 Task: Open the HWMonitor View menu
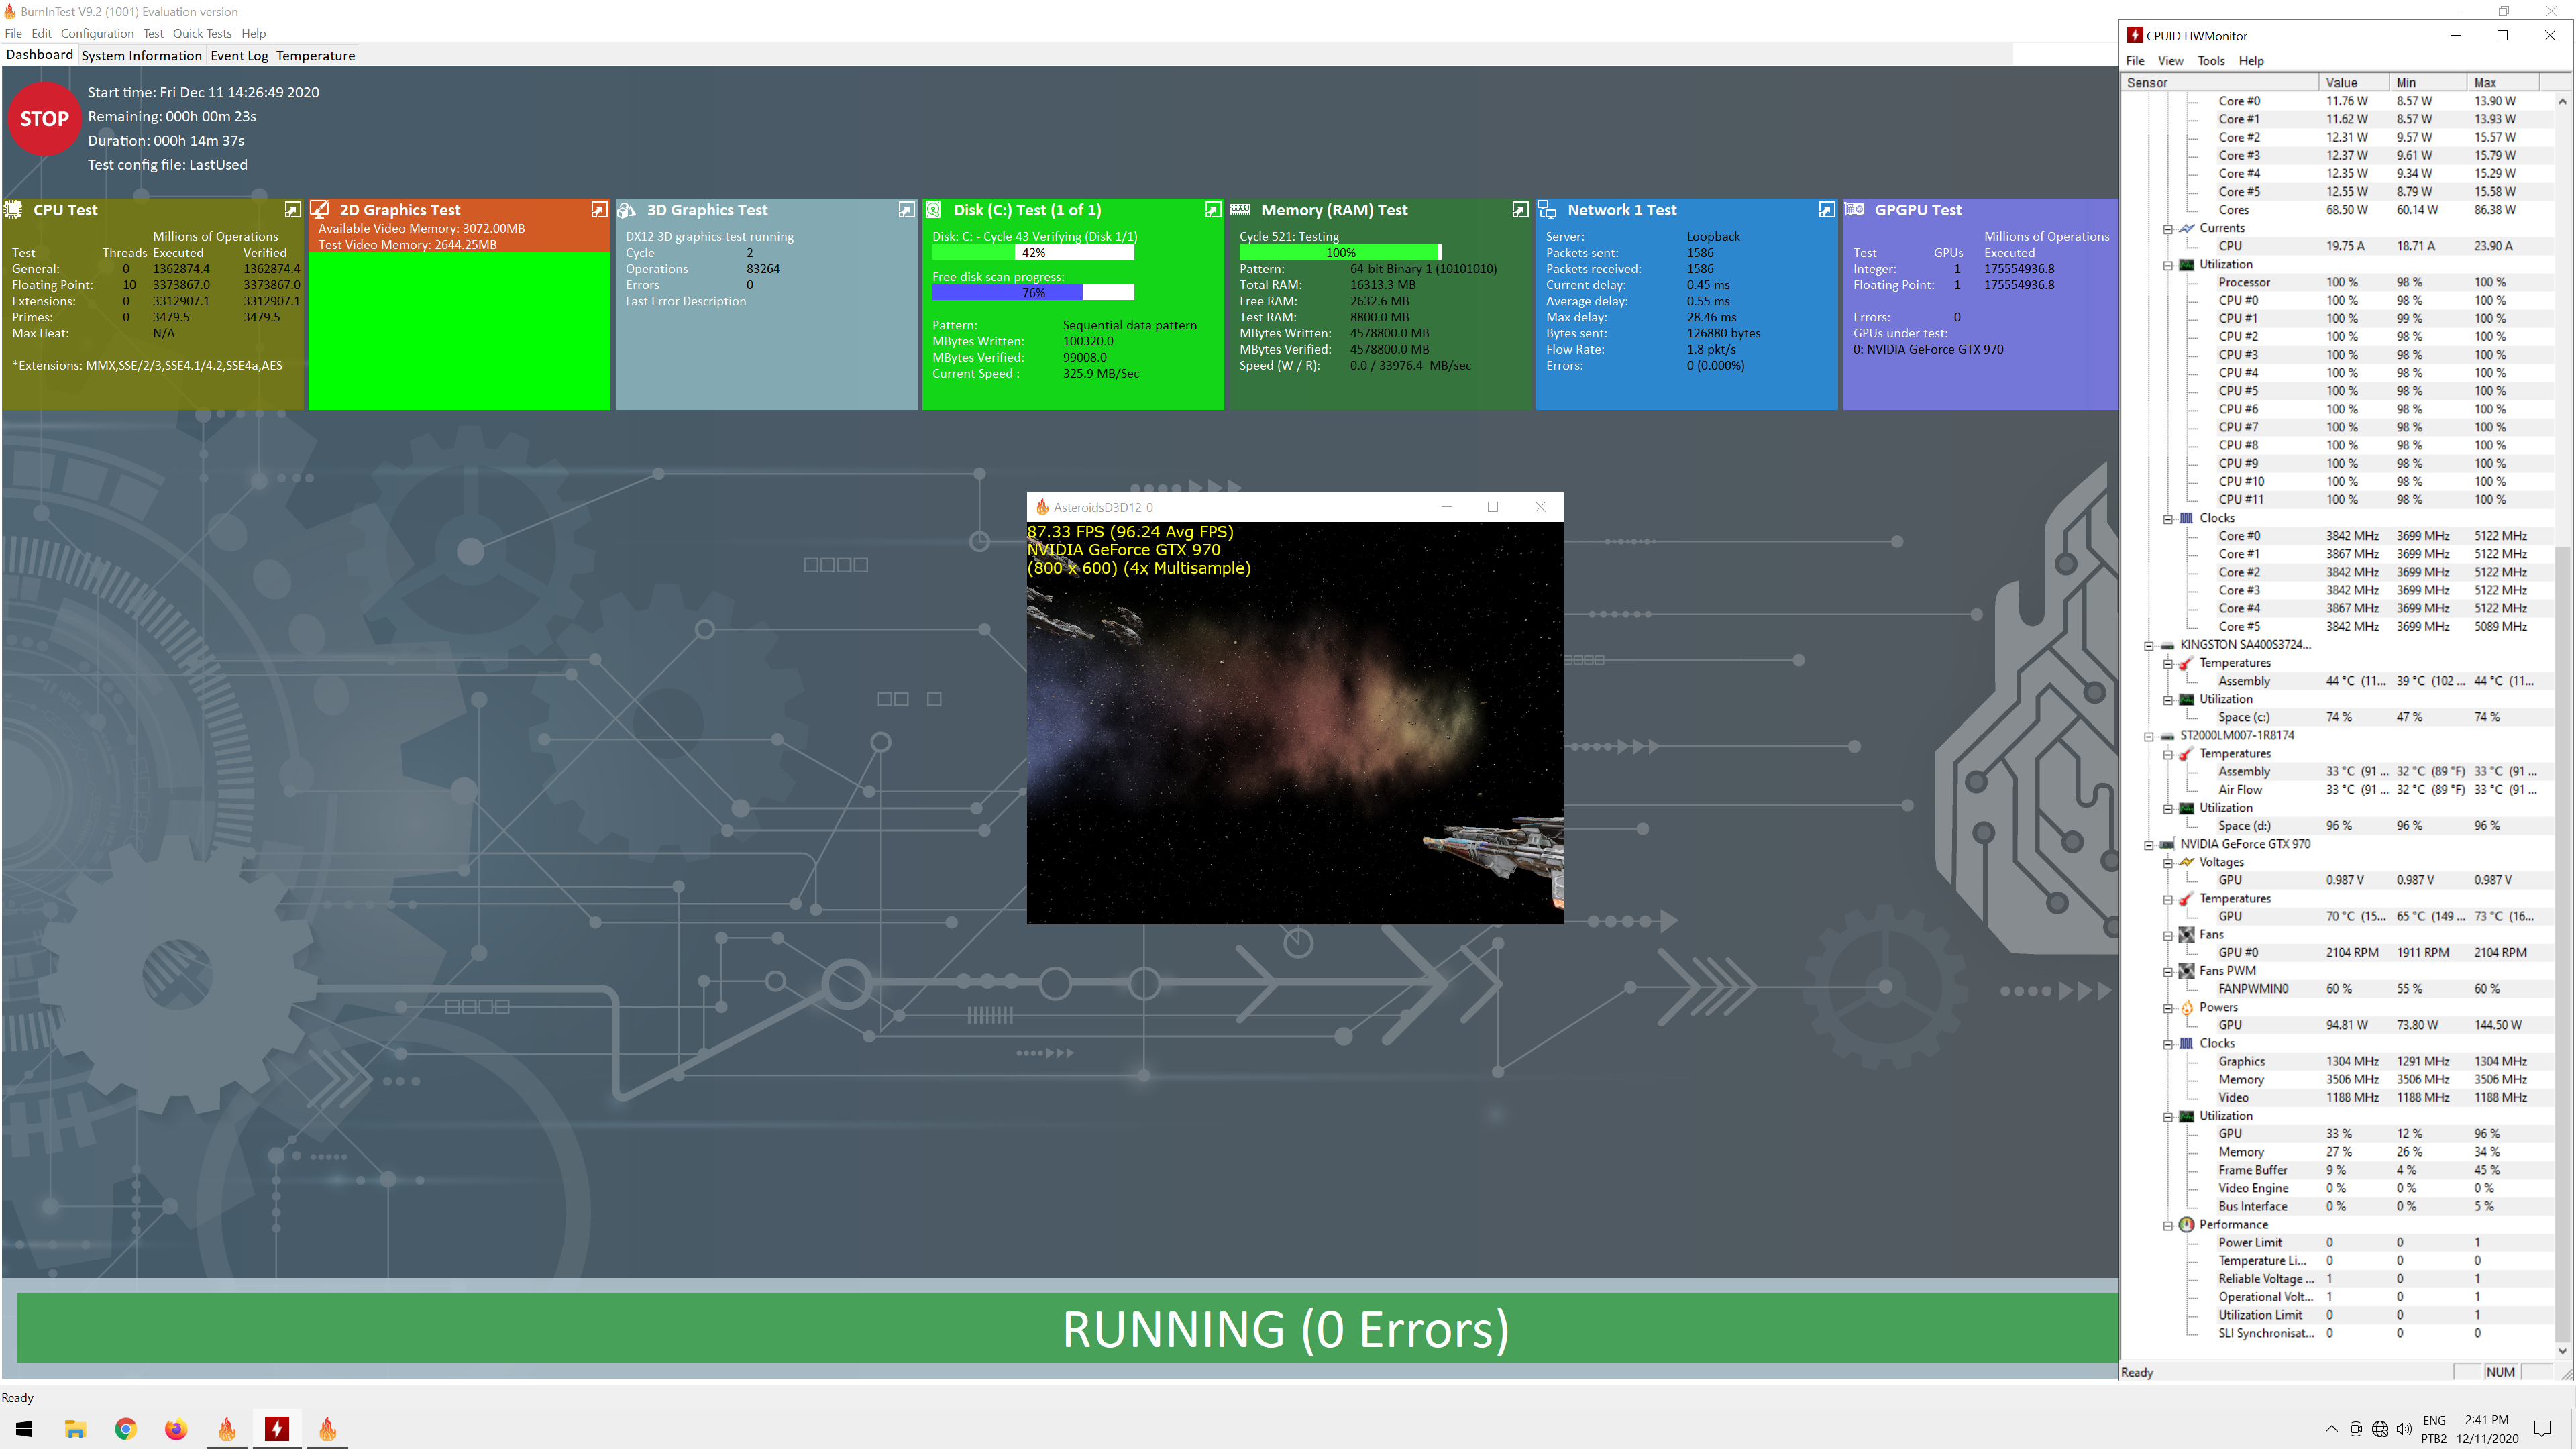[2170, 61]
